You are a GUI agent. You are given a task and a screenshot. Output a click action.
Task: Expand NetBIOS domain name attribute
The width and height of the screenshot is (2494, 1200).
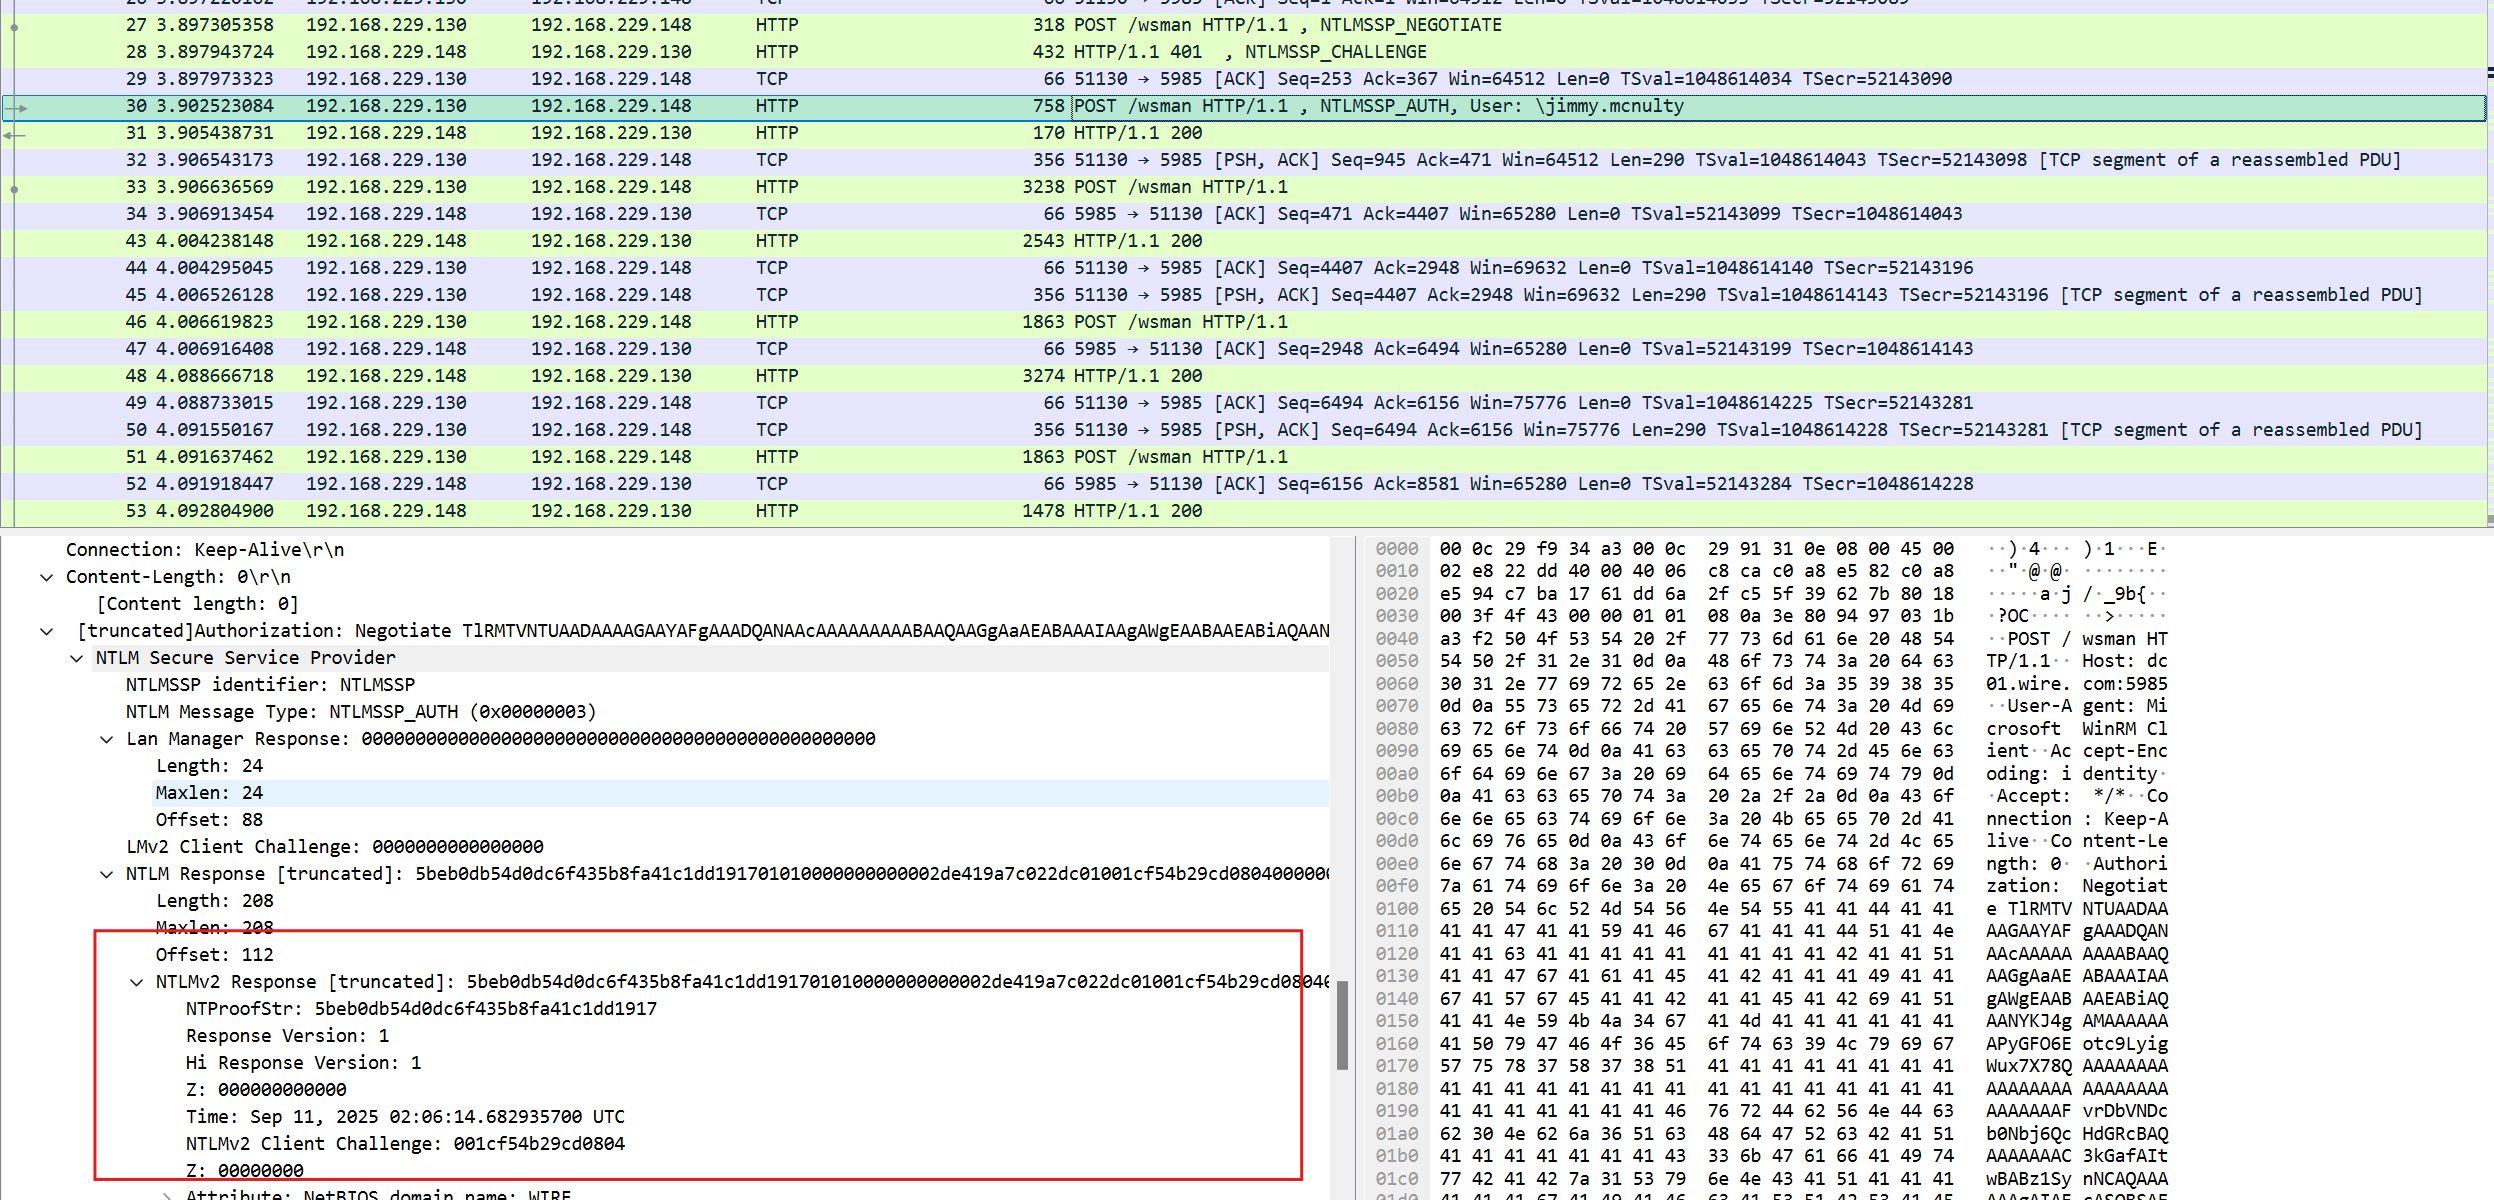166,1194
